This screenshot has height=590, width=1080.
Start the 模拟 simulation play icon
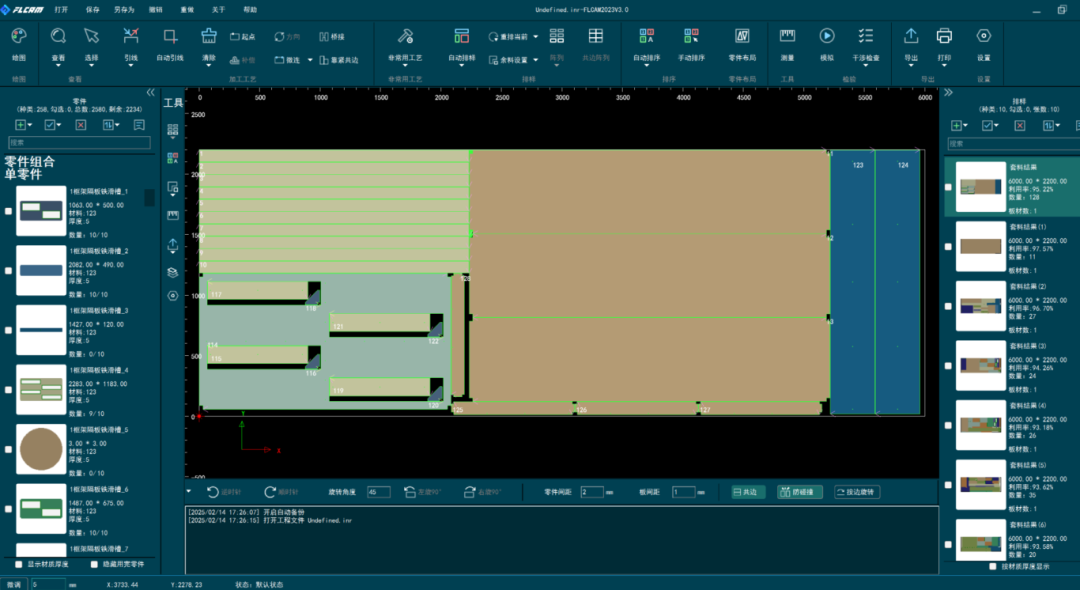coord(827,36)
